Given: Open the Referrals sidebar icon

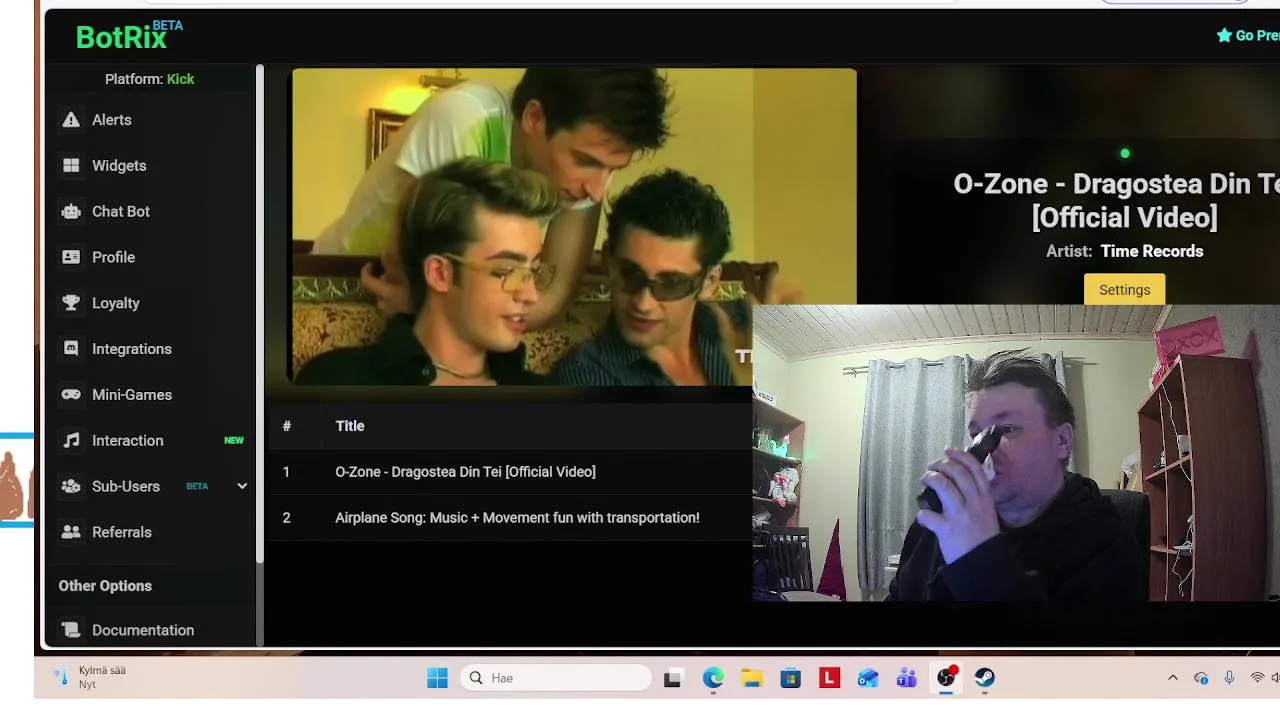Looking at the screenshot, I should [71, 532].
